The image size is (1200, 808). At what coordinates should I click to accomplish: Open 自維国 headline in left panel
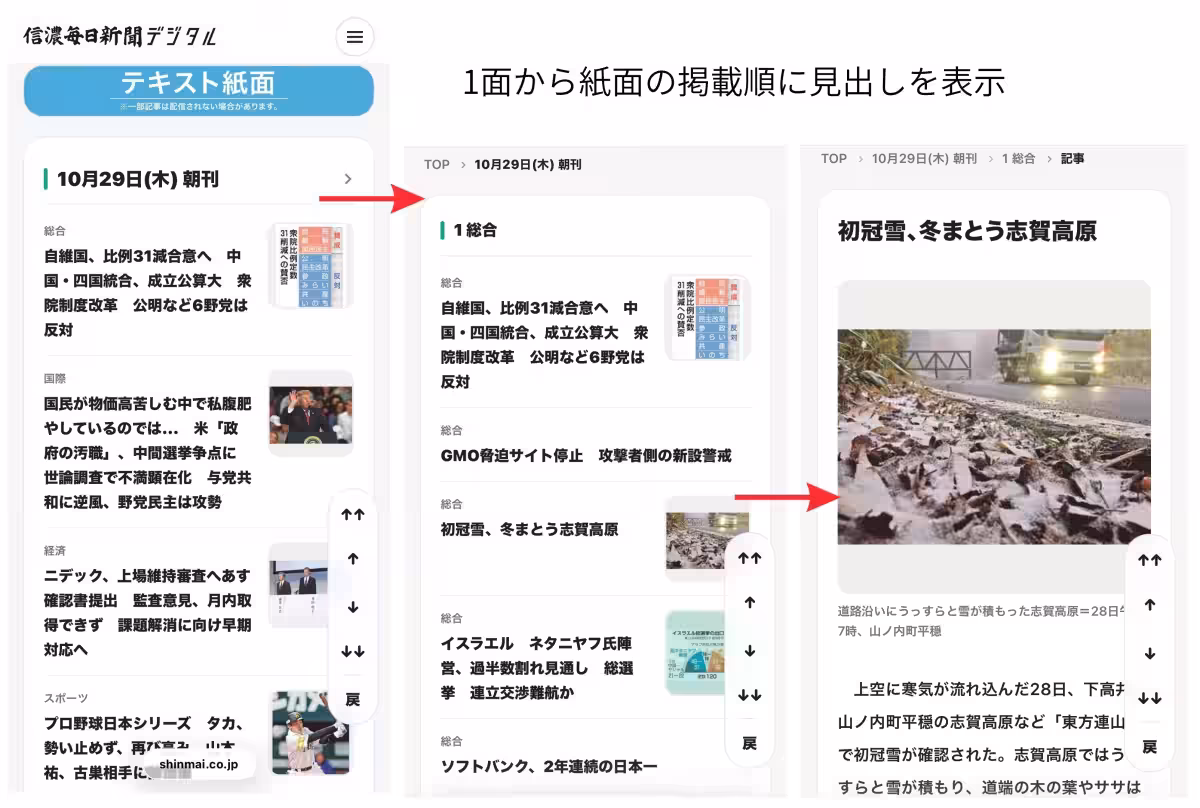tap(148, 292)
